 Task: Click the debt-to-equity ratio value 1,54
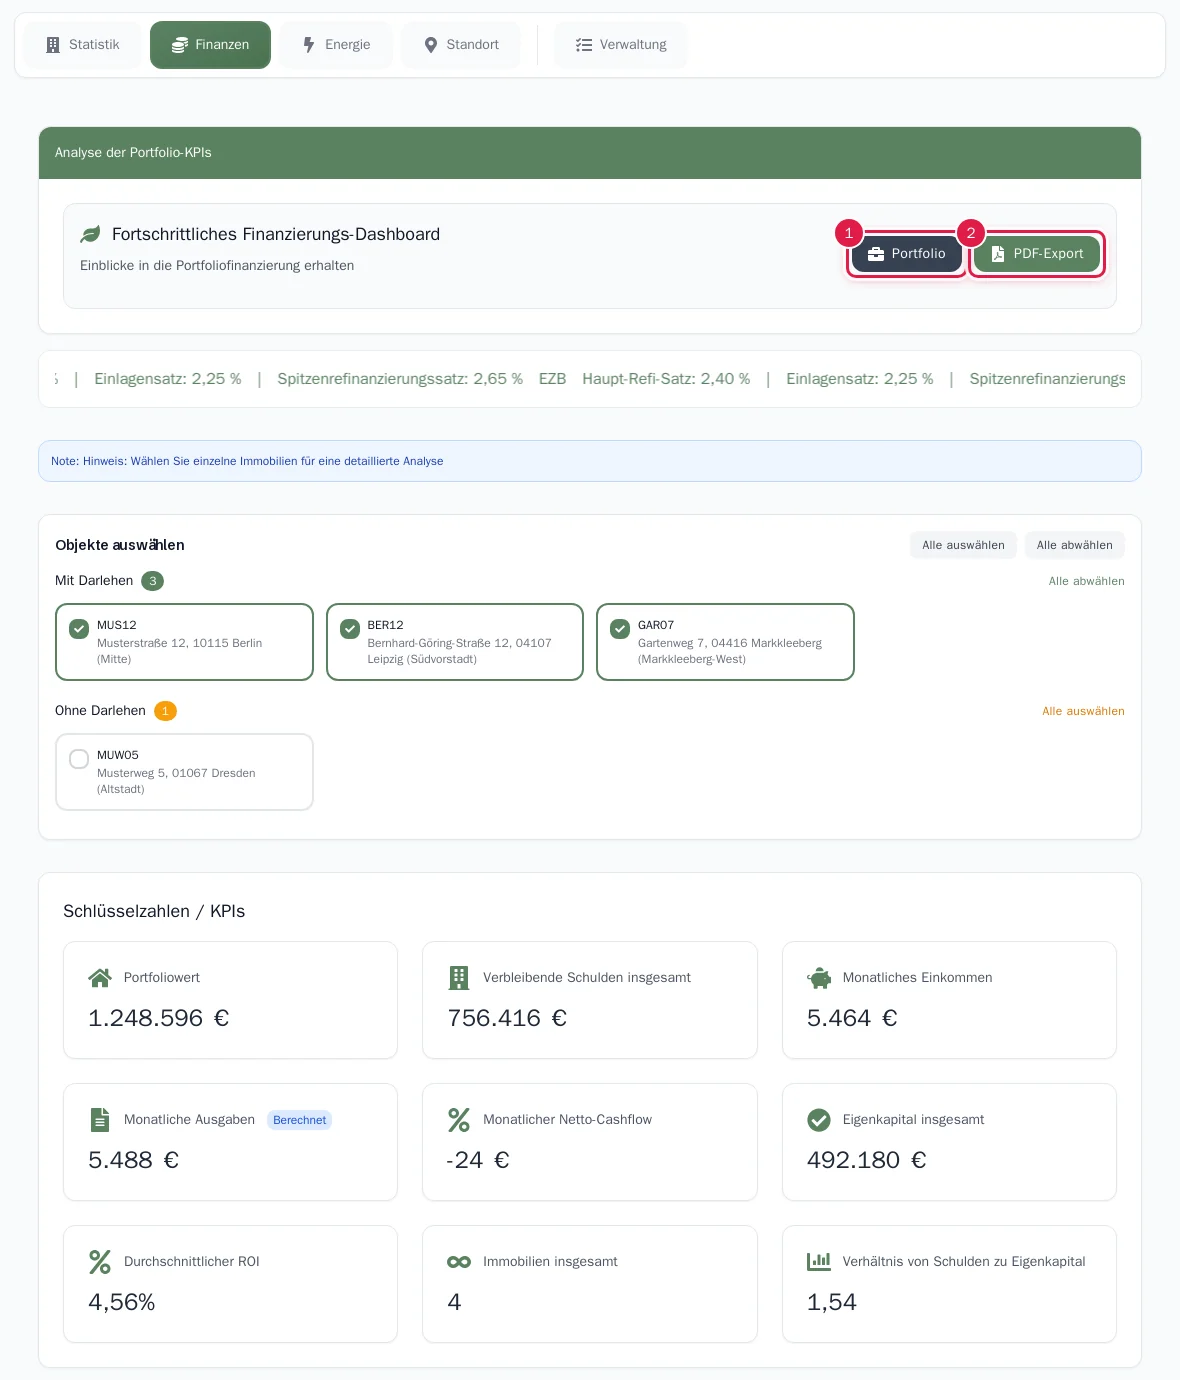[832, 1302]
